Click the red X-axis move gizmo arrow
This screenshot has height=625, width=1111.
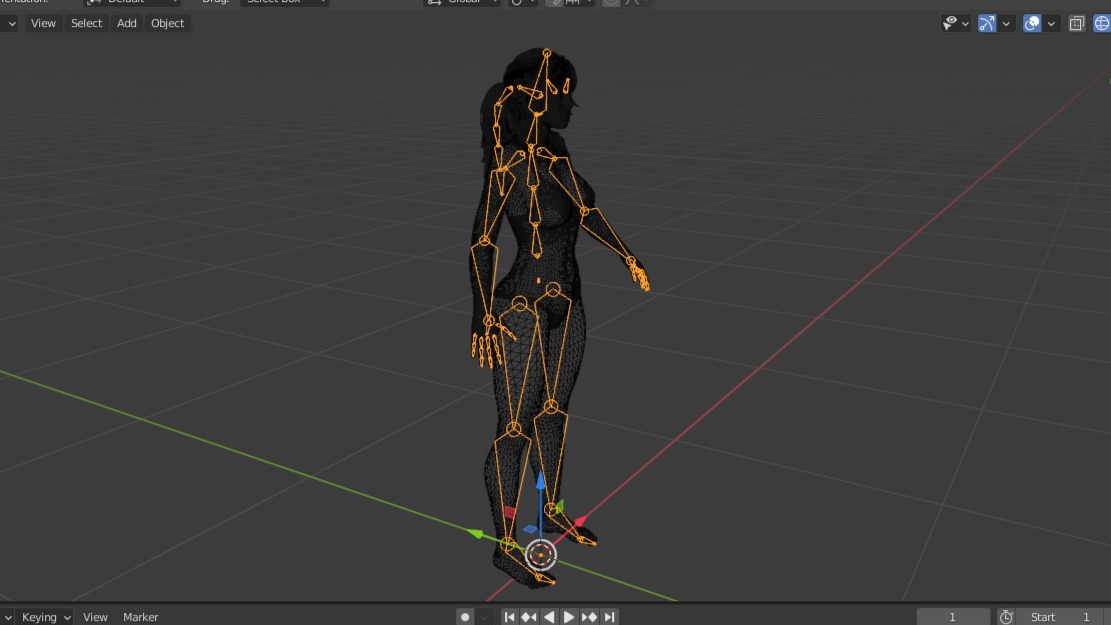pyautogui.click(x=580, y=522)
